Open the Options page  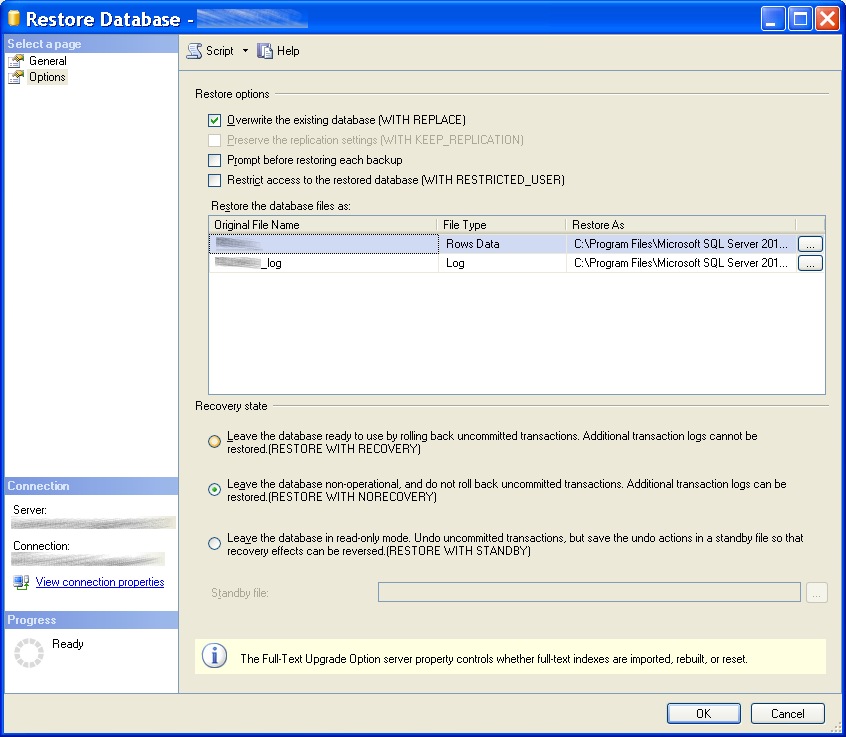[x=47, y=77]
